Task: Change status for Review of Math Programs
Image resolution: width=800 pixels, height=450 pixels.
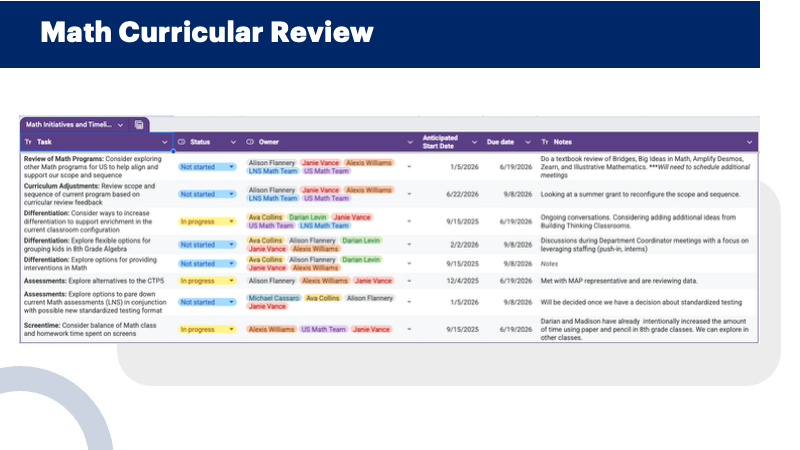Action: tap(207, 166)
